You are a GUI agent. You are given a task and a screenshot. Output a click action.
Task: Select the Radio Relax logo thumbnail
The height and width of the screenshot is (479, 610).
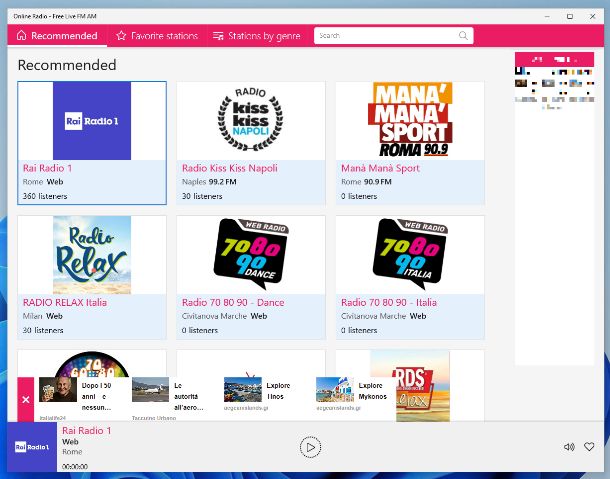click(92, 255)
